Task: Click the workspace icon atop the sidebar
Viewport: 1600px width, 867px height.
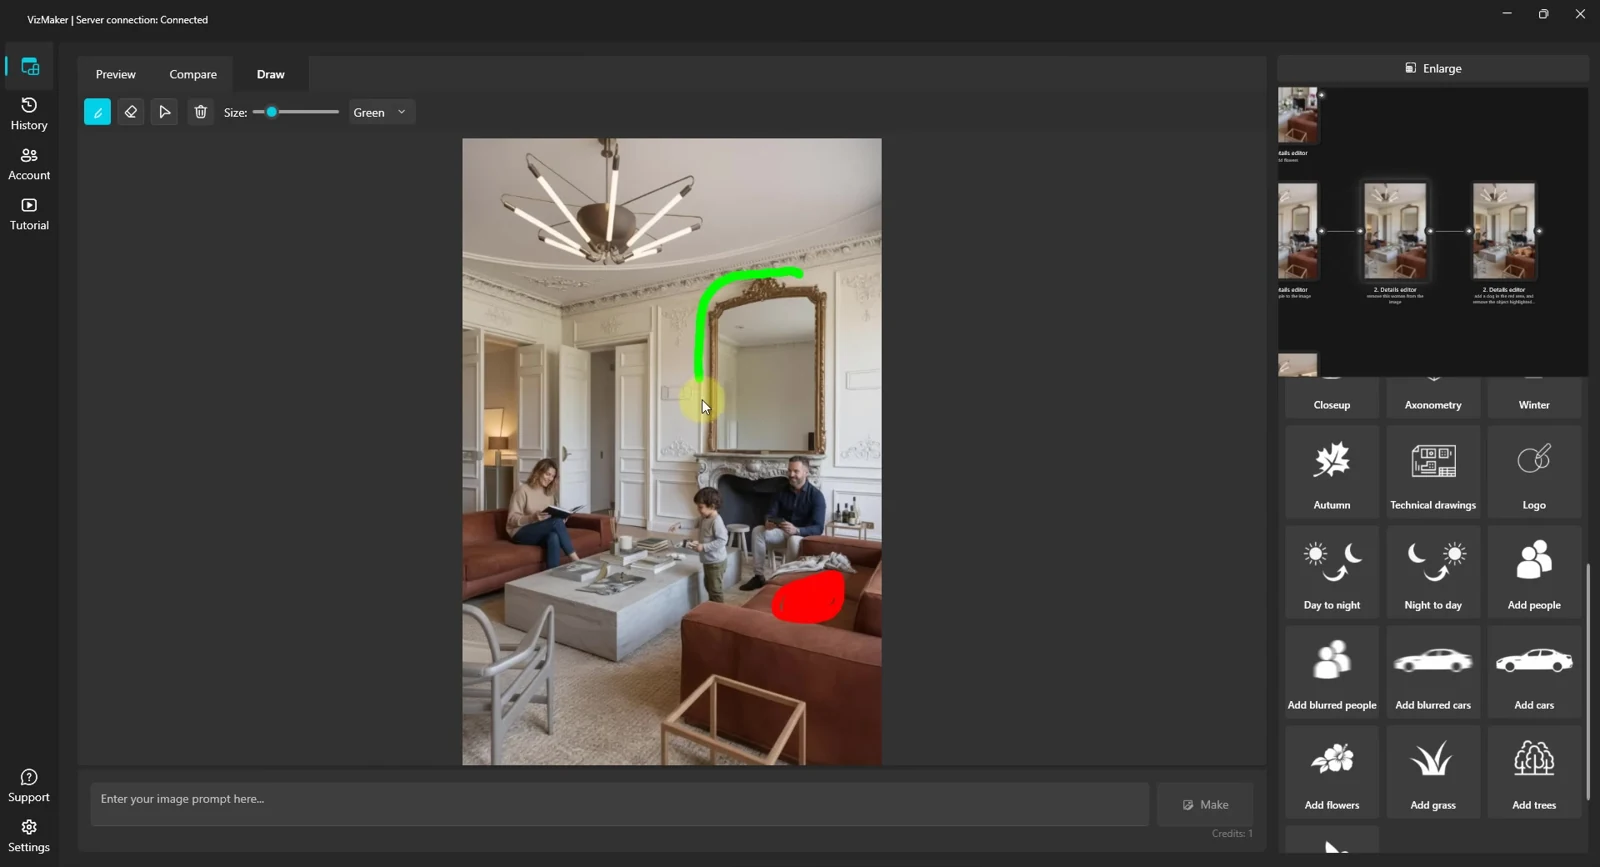Action: tap(30, 67)
